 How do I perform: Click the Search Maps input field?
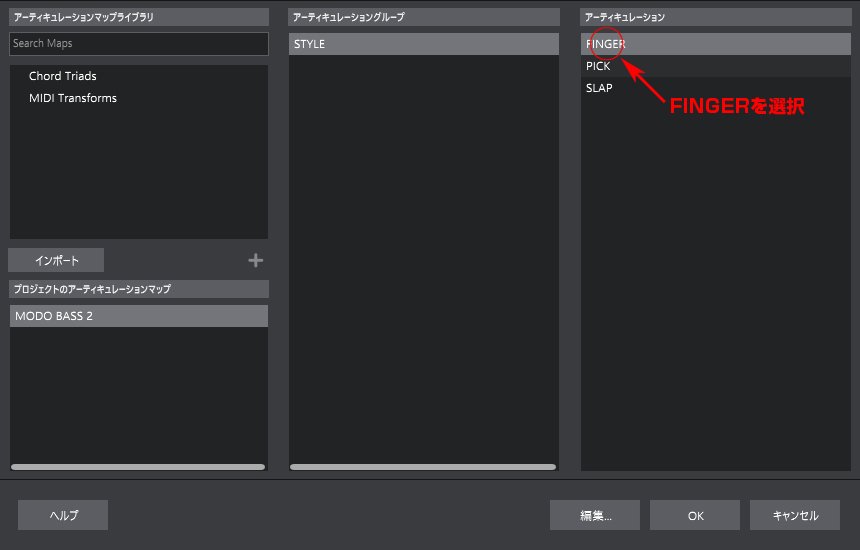click(x=139, y=43)
